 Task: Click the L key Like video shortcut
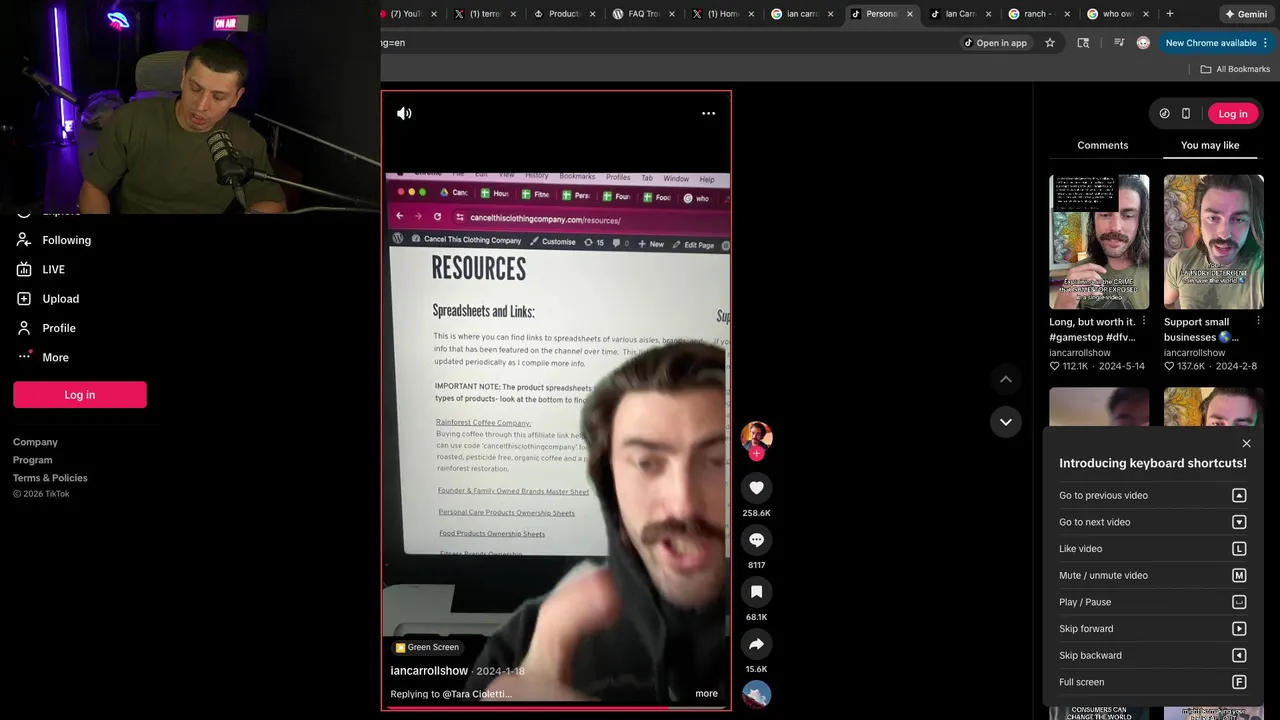pyautogui.click(x=1239, y=549)
